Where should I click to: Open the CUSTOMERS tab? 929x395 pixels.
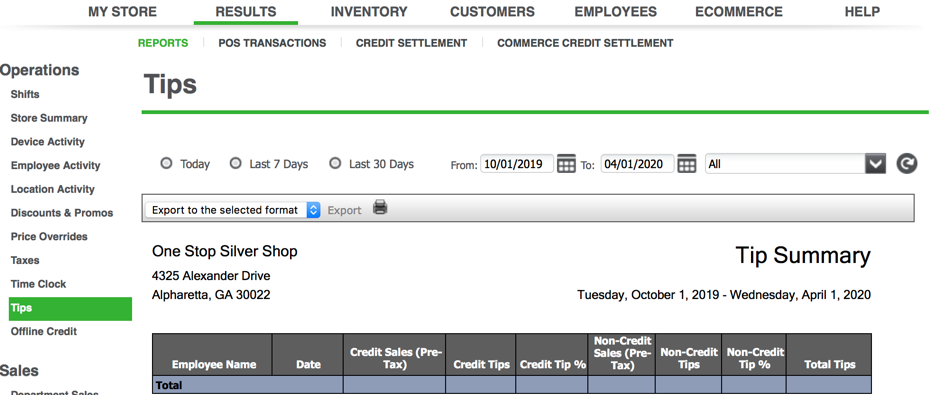[x=492, y=12]
